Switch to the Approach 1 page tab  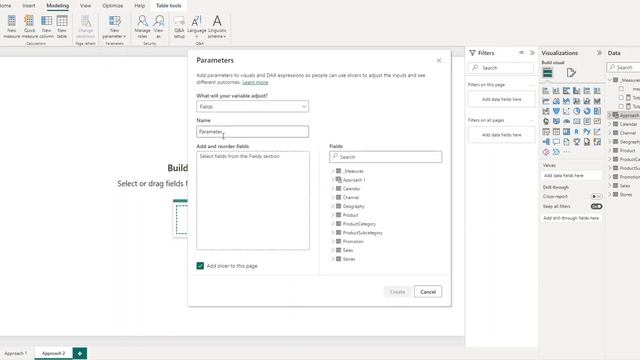click(x=16, y=353)
